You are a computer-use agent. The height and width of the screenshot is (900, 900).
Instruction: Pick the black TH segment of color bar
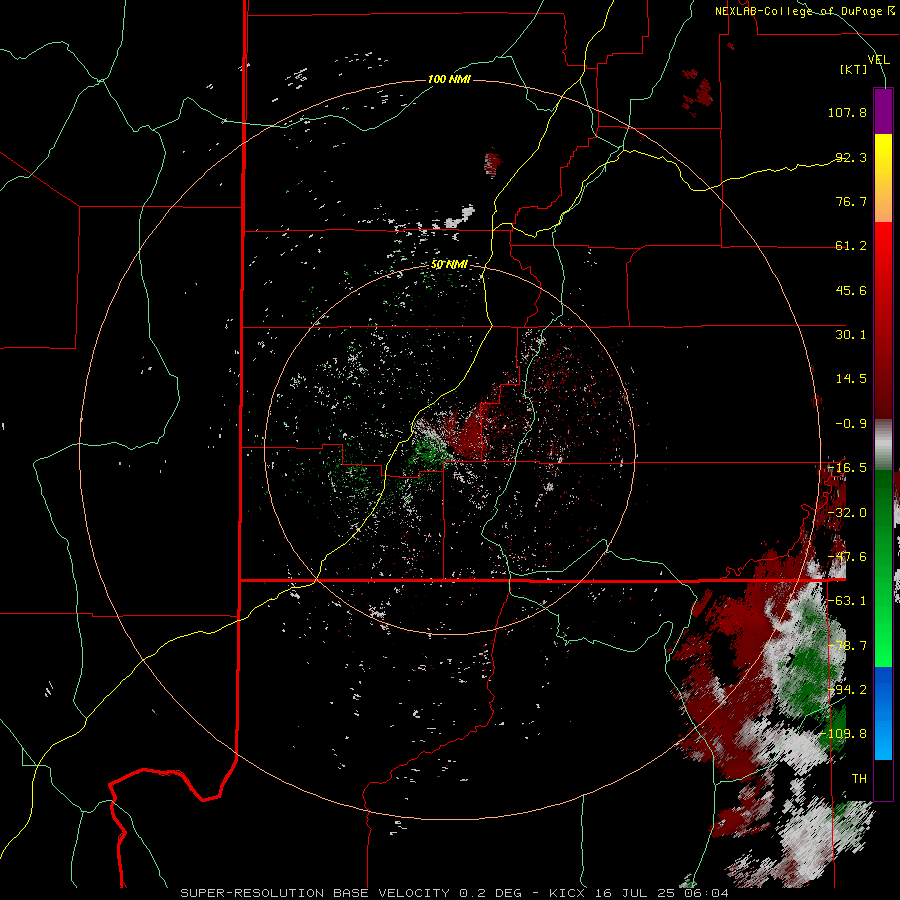(x=883, y=780)
